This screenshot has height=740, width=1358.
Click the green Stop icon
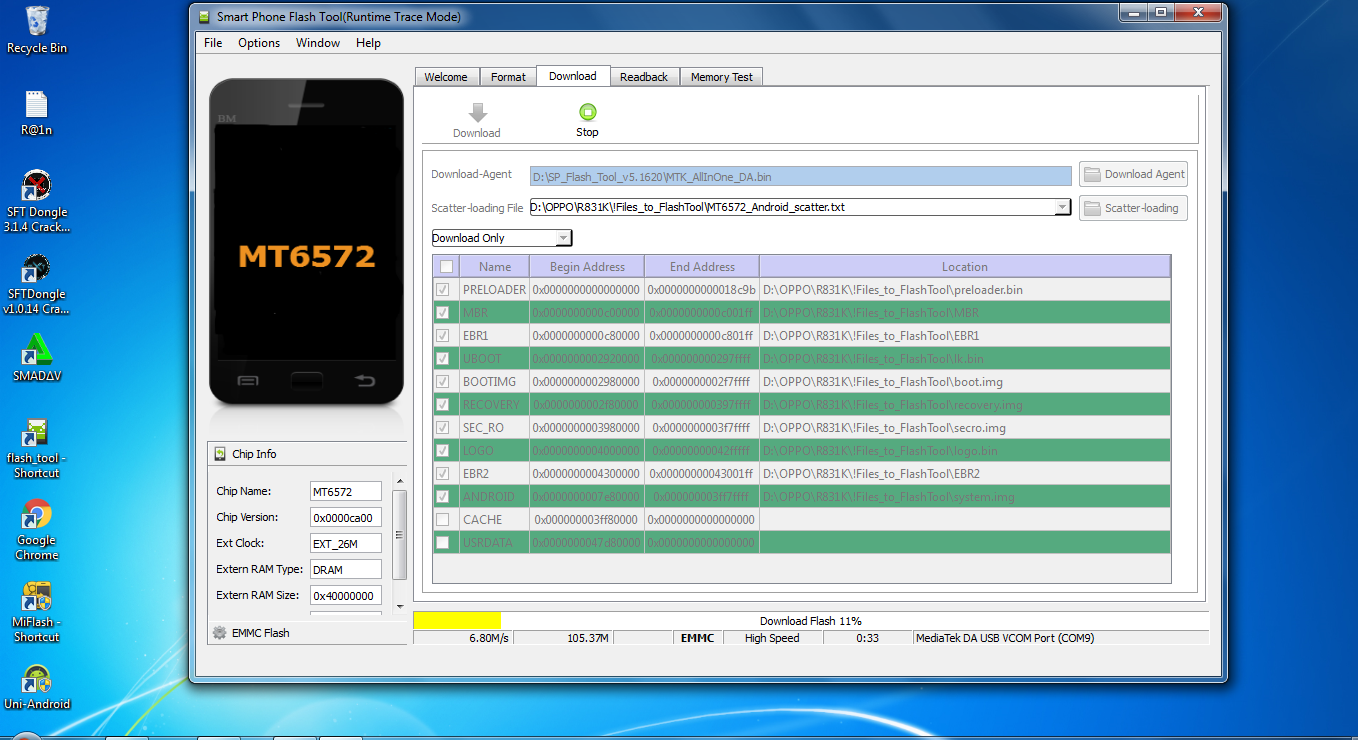(587, 112)
